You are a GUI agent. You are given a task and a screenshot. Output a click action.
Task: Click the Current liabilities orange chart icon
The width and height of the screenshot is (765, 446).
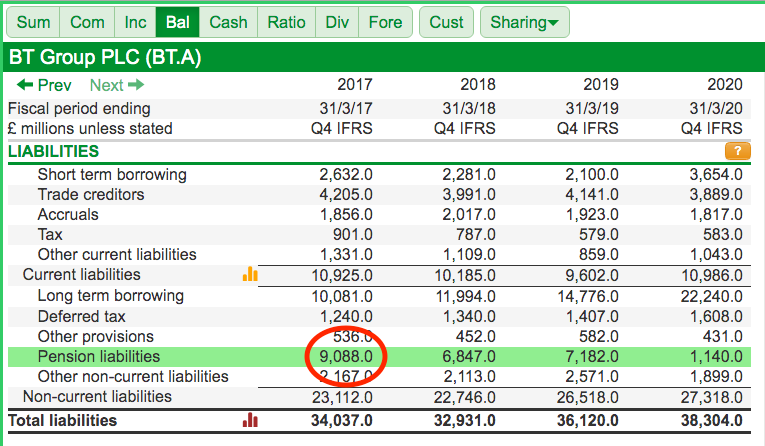[250, 274]
